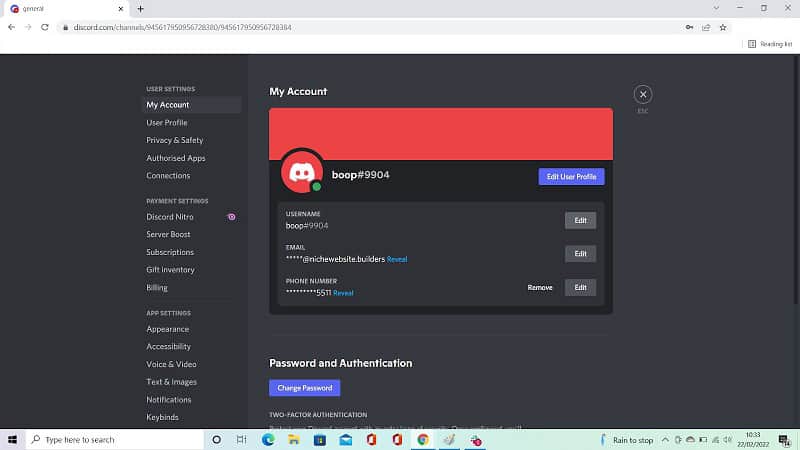Open Microsoft Store from the taskbar

pos(319,439)
